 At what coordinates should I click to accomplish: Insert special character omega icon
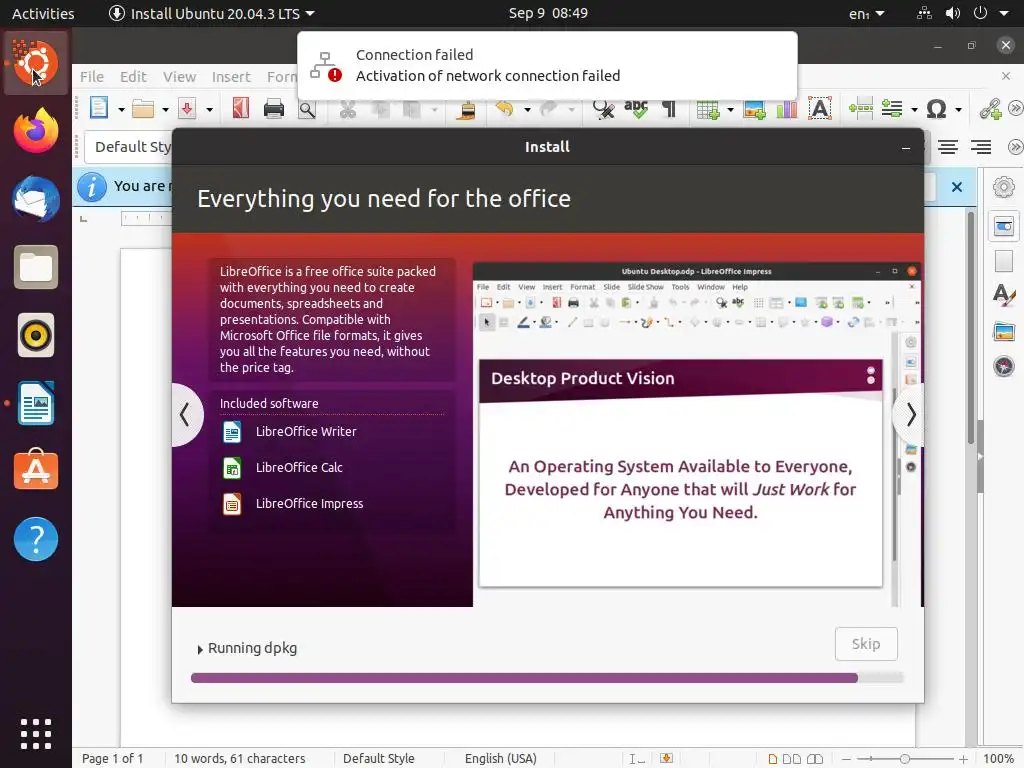(x=936, y=108)
